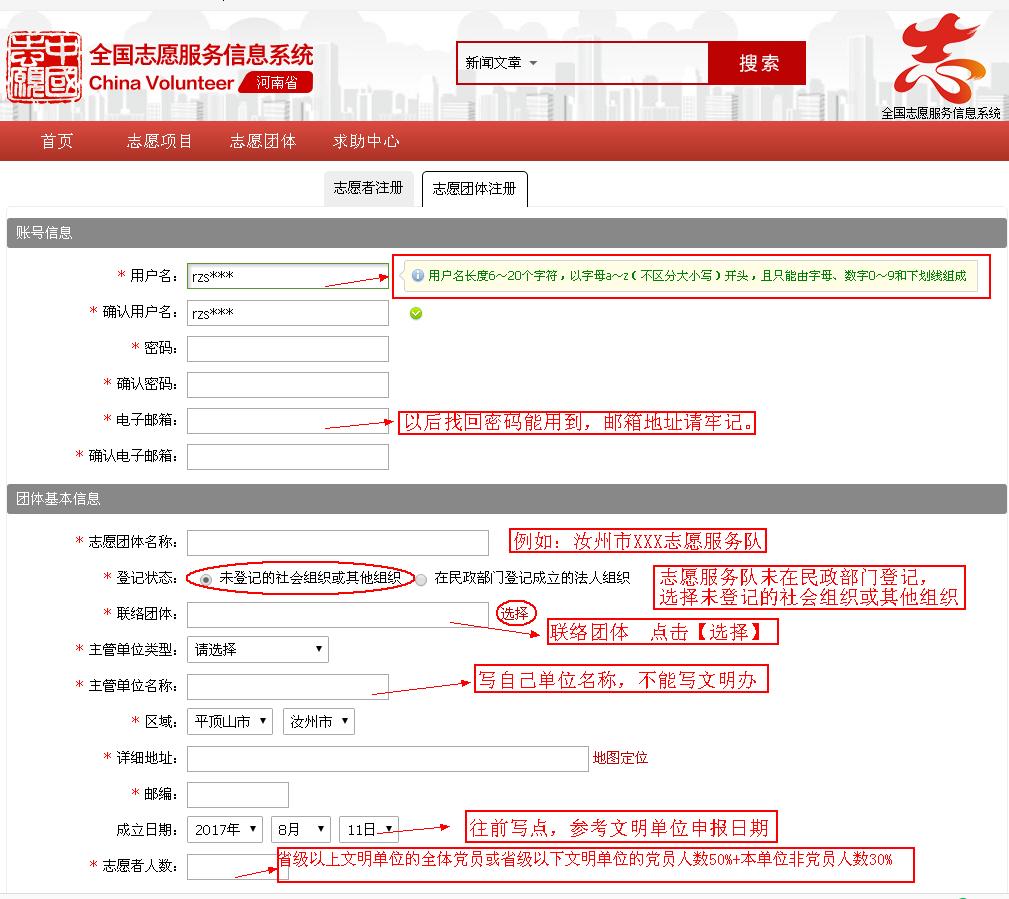Switch to the 志愿者注册 tab
1009x899 pixels.
[x=368, y=188]
